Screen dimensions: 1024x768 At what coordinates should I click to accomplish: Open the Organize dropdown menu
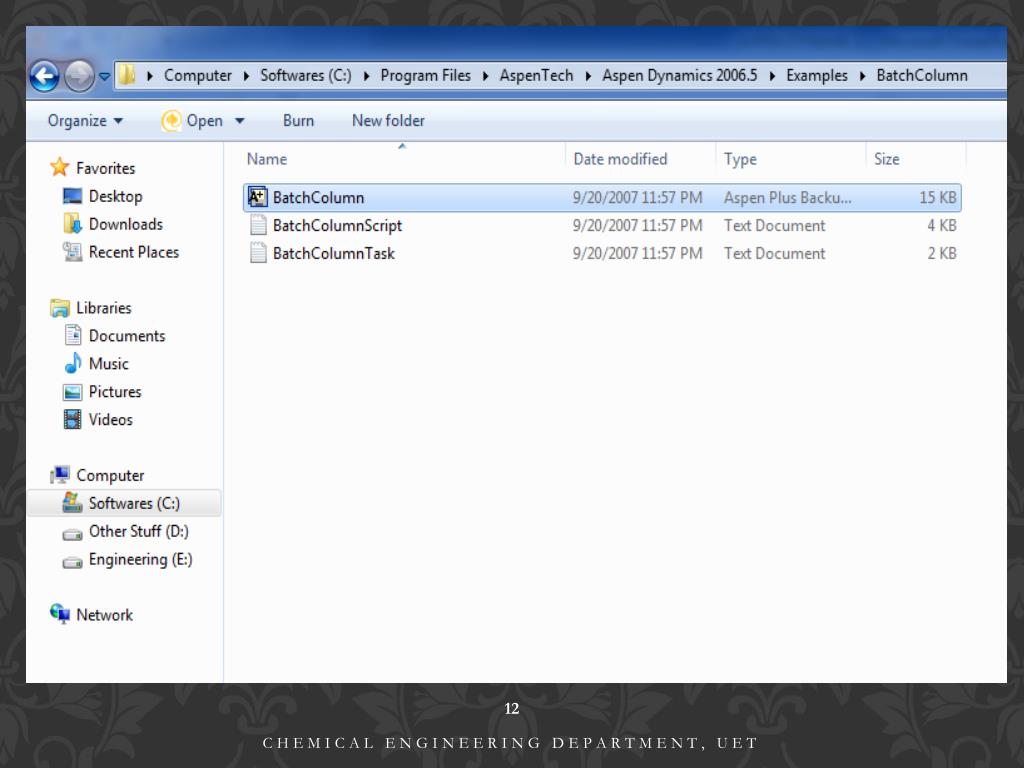(x=86, y=121)
